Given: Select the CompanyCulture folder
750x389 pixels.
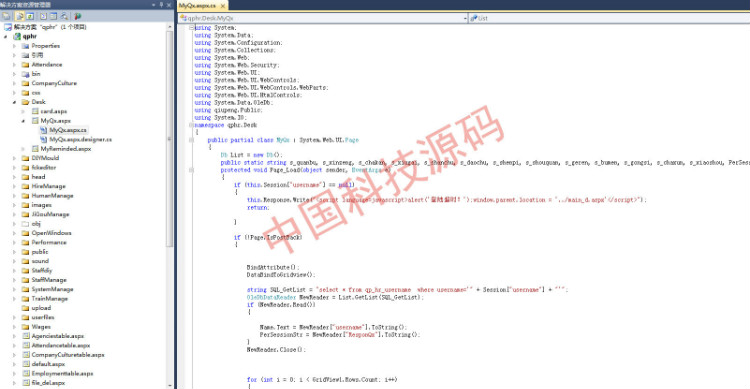Looking at the screenshot, I should tap(54, 83).
